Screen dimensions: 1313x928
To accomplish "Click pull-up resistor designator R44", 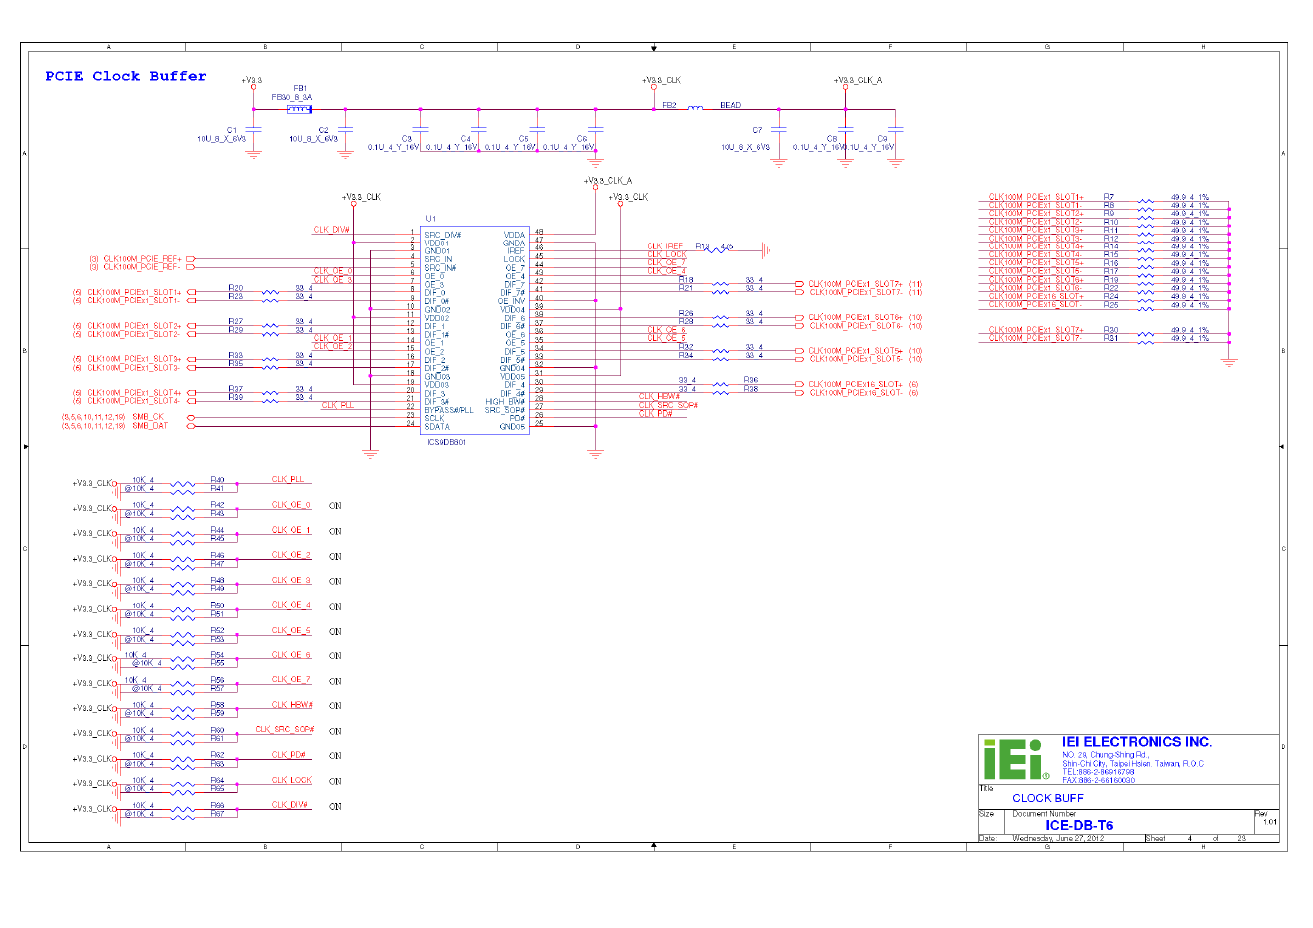I will [217, 530].
